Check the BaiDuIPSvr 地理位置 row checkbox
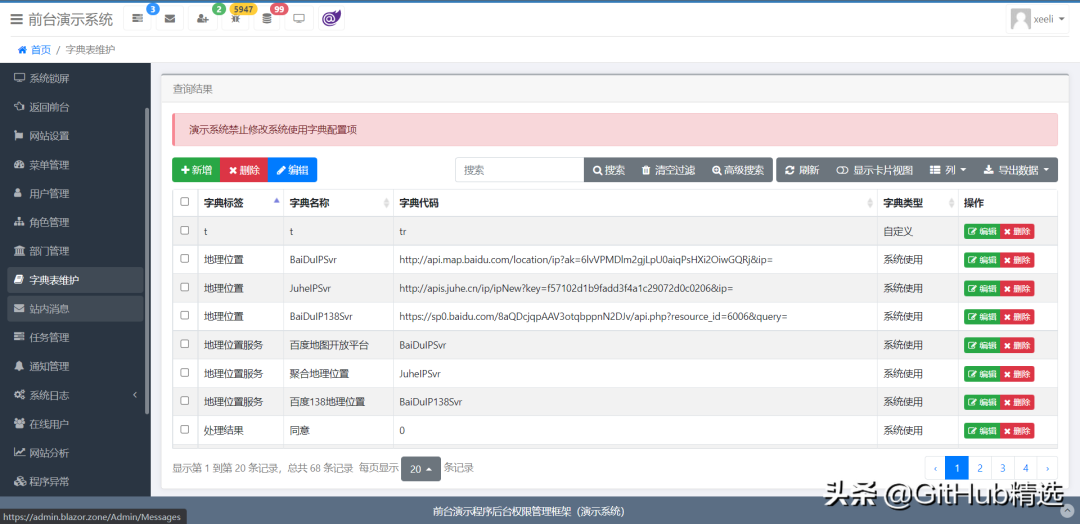This screenshot has height=524, width=1080. pos(185,258)
